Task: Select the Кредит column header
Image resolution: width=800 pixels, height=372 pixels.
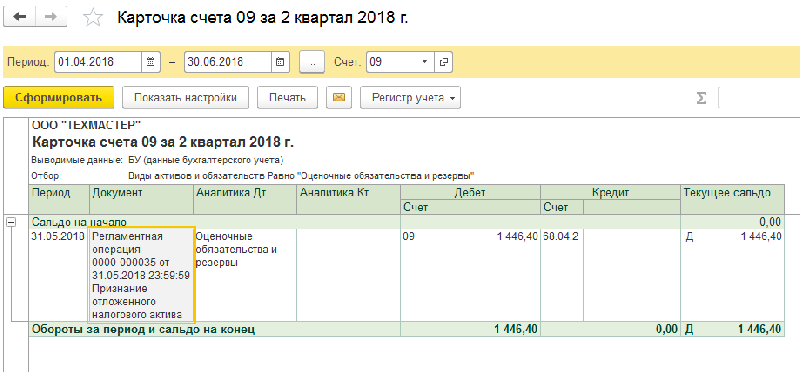Action: tap(611, 192)
